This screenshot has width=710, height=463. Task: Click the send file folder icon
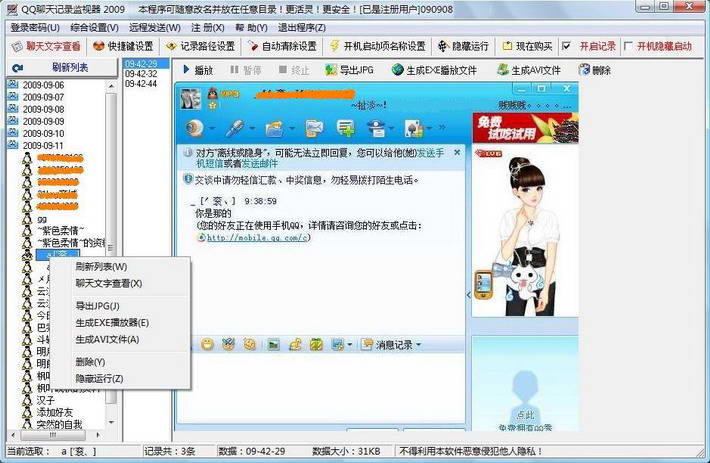coord(274,129)
